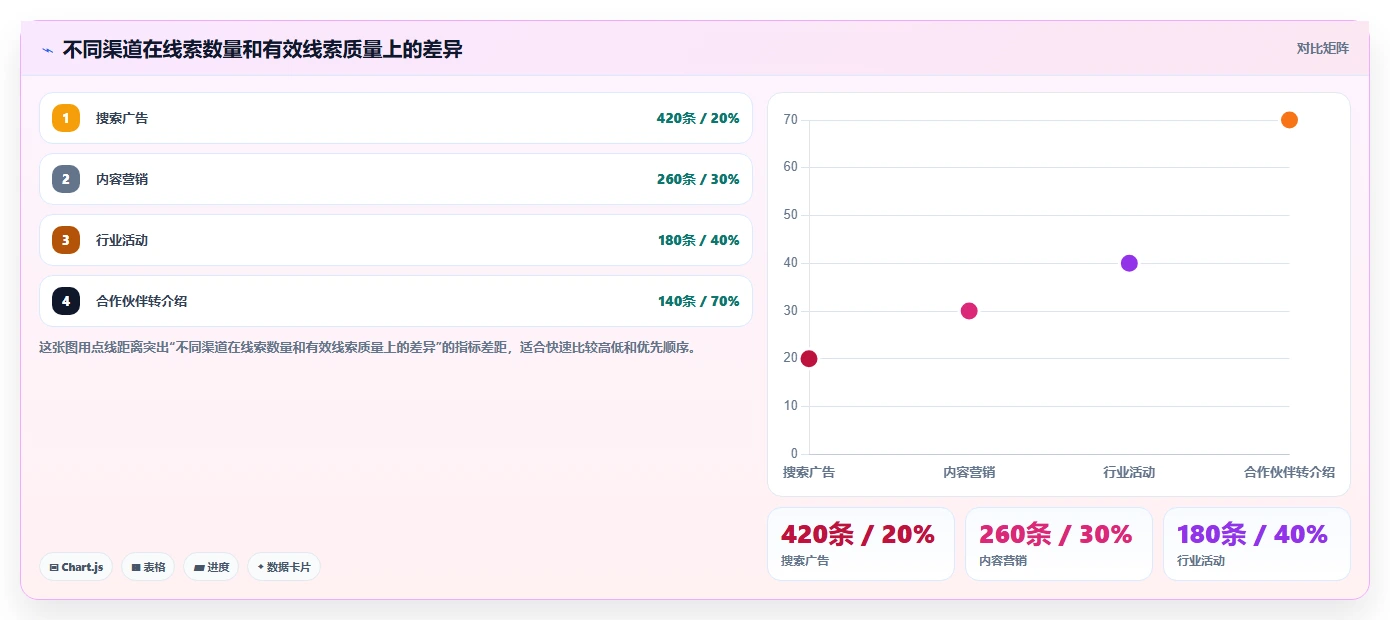Click the 合作伙伴转介绍 x-axis label
The image size is (1390, 620).
(x=1289, y=472)
